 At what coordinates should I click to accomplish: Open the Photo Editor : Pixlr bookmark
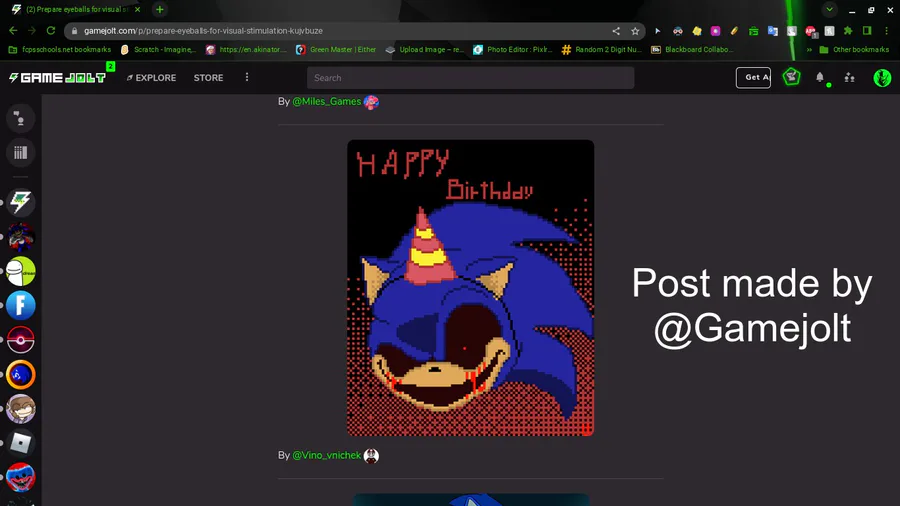513,50
